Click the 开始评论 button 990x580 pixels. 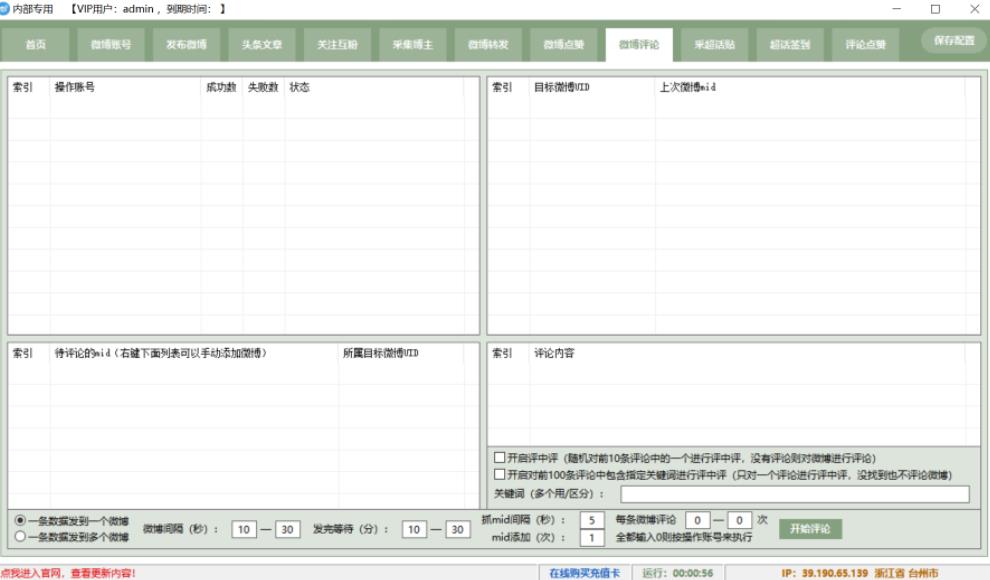coord(810,528)
